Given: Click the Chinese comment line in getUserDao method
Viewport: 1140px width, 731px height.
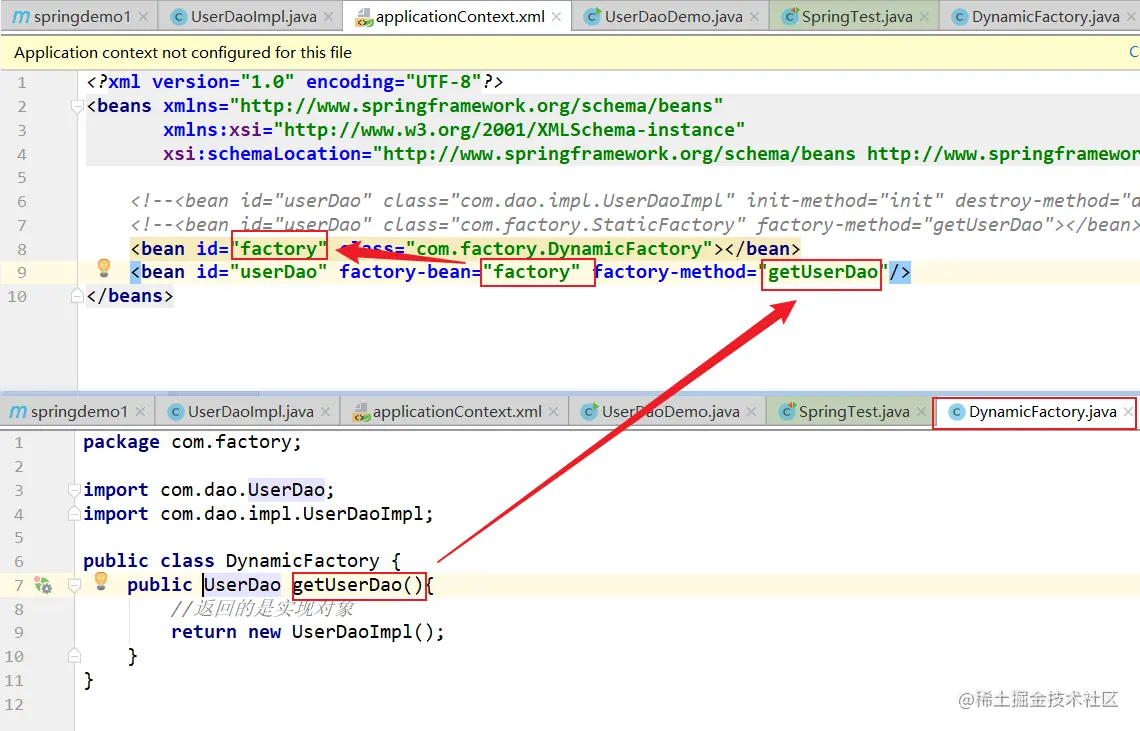Looking at the screenshot, I should (262, 608).
